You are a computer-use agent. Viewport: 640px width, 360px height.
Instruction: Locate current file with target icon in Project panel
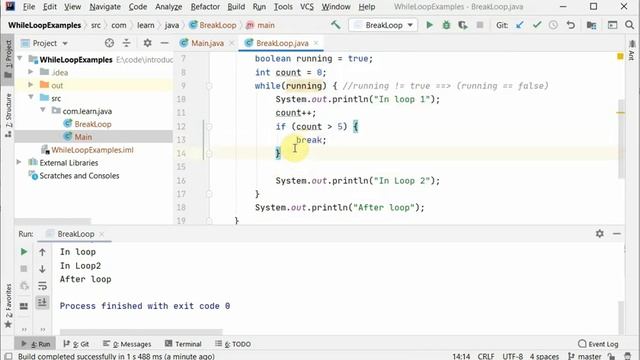(109, 43)
